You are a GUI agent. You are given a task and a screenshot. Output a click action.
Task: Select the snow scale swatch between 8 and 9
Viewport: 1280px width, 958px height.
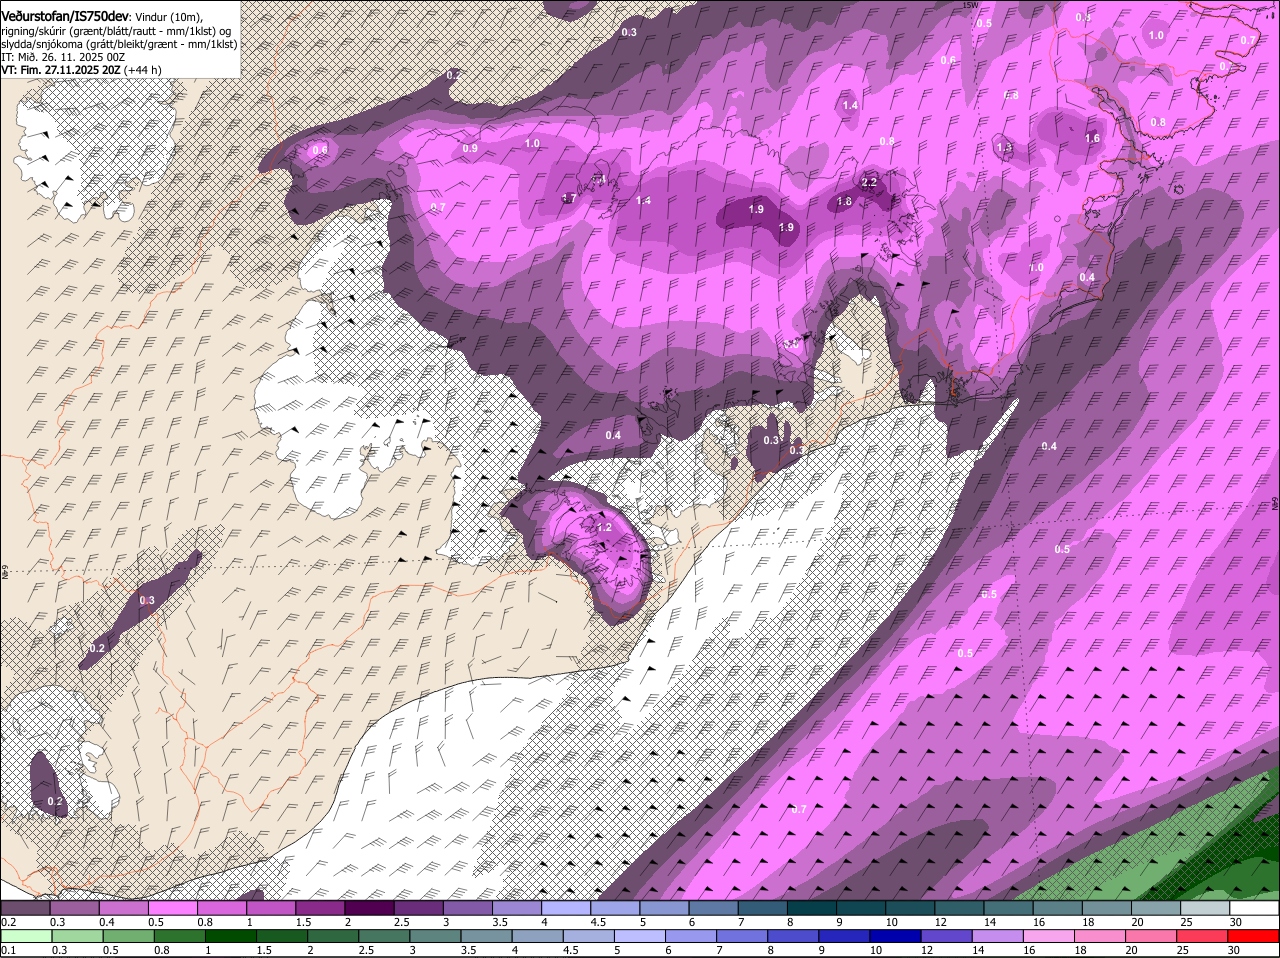pos(811,908)
